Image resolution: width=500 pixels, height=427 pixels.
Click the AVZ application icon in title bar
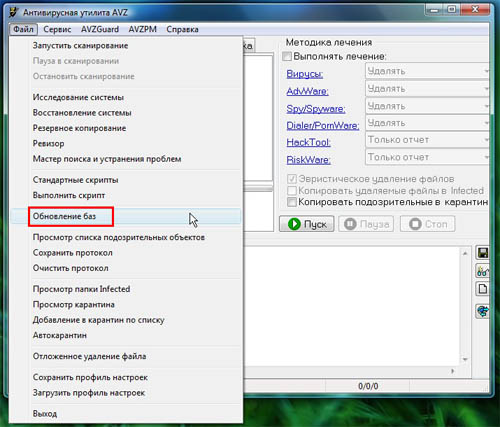(13, 13)
